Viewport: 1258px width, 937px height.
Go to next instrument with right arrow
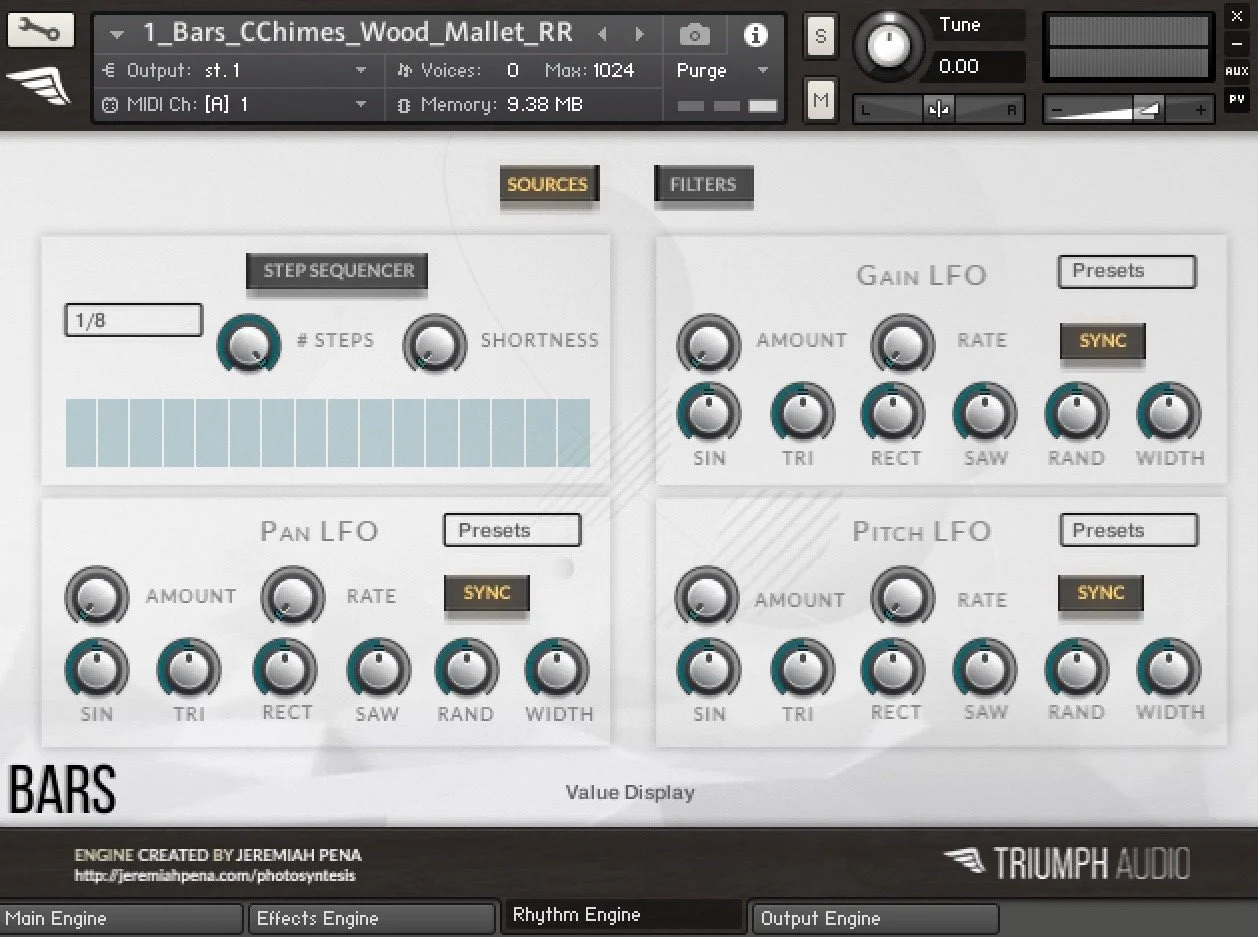(x=639, y=34)
